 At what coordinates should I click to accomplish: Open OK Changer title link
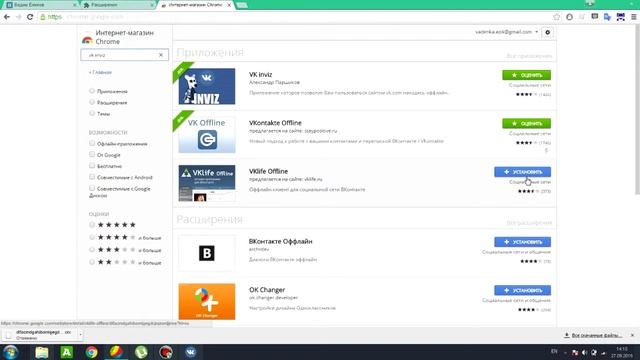[267, 289]
